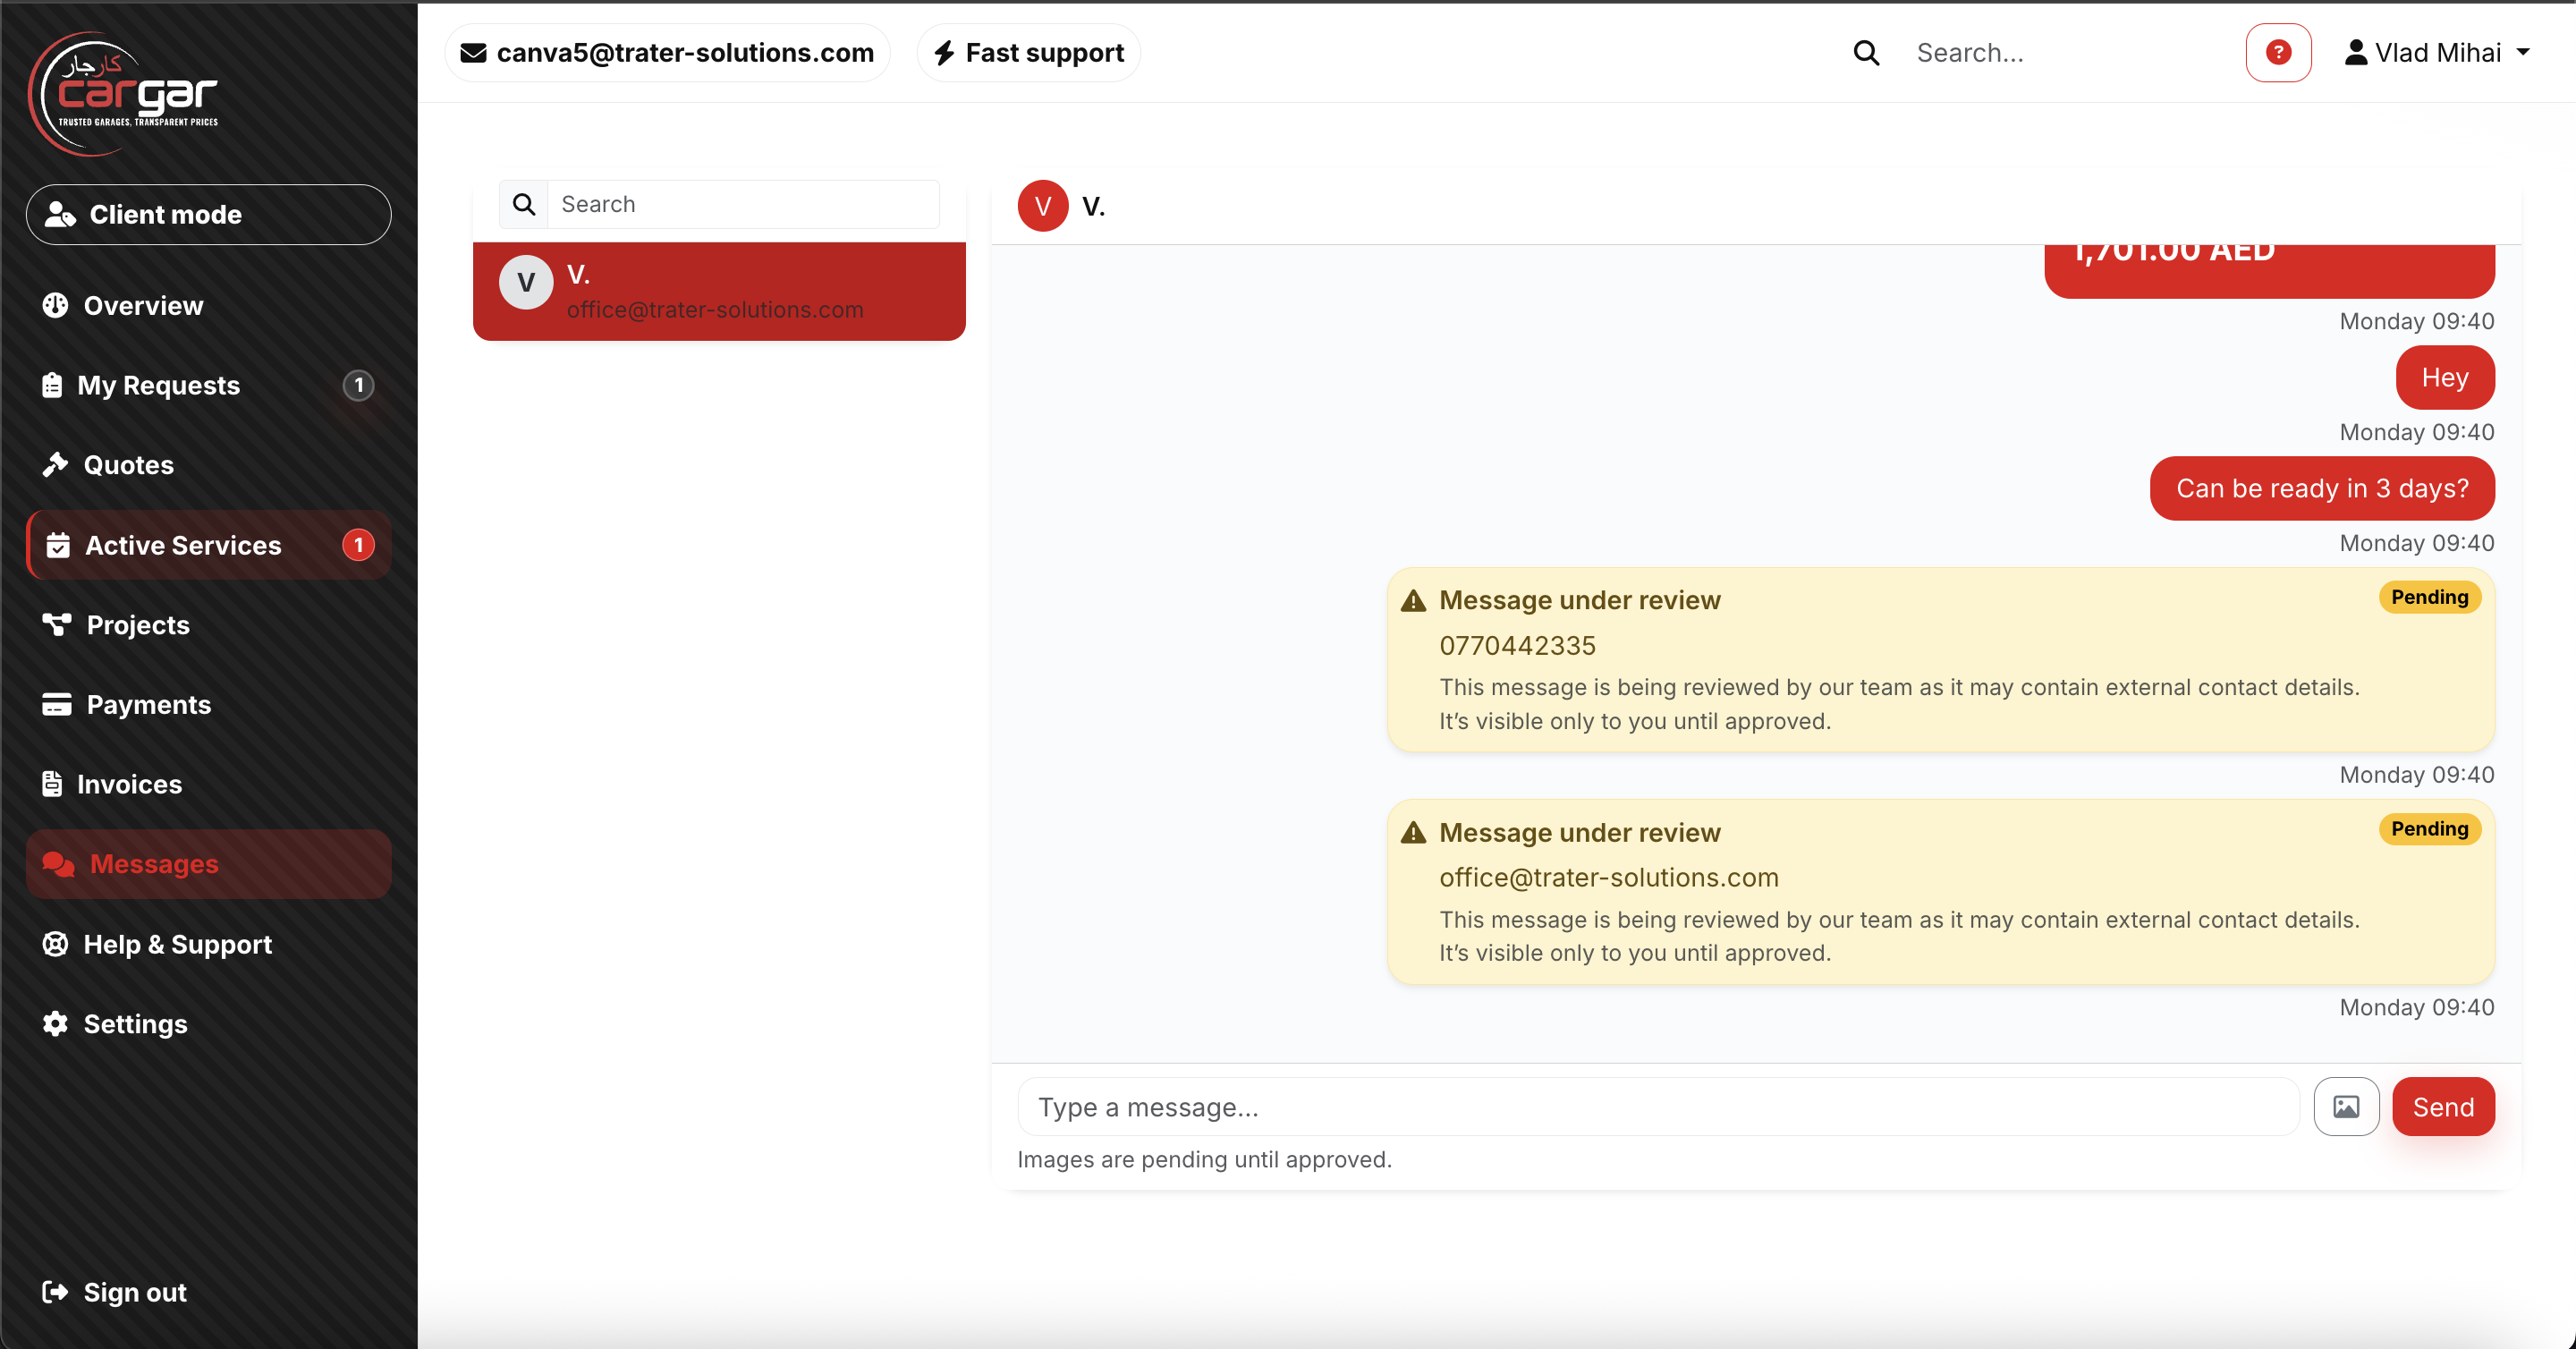The width and height of the screenshot is (2576, 1349).
Task: Click the red help question mark icon
Action: click(2278, 52)
